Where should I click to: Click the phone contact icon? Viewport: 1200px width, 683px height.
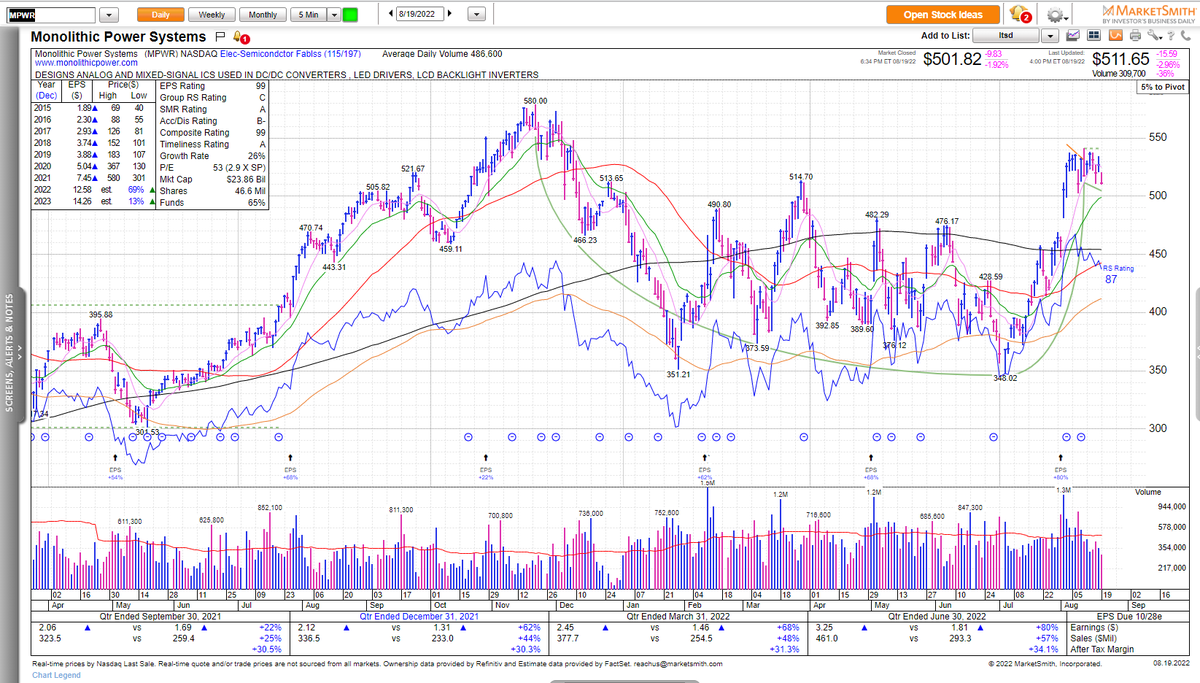1185,36
